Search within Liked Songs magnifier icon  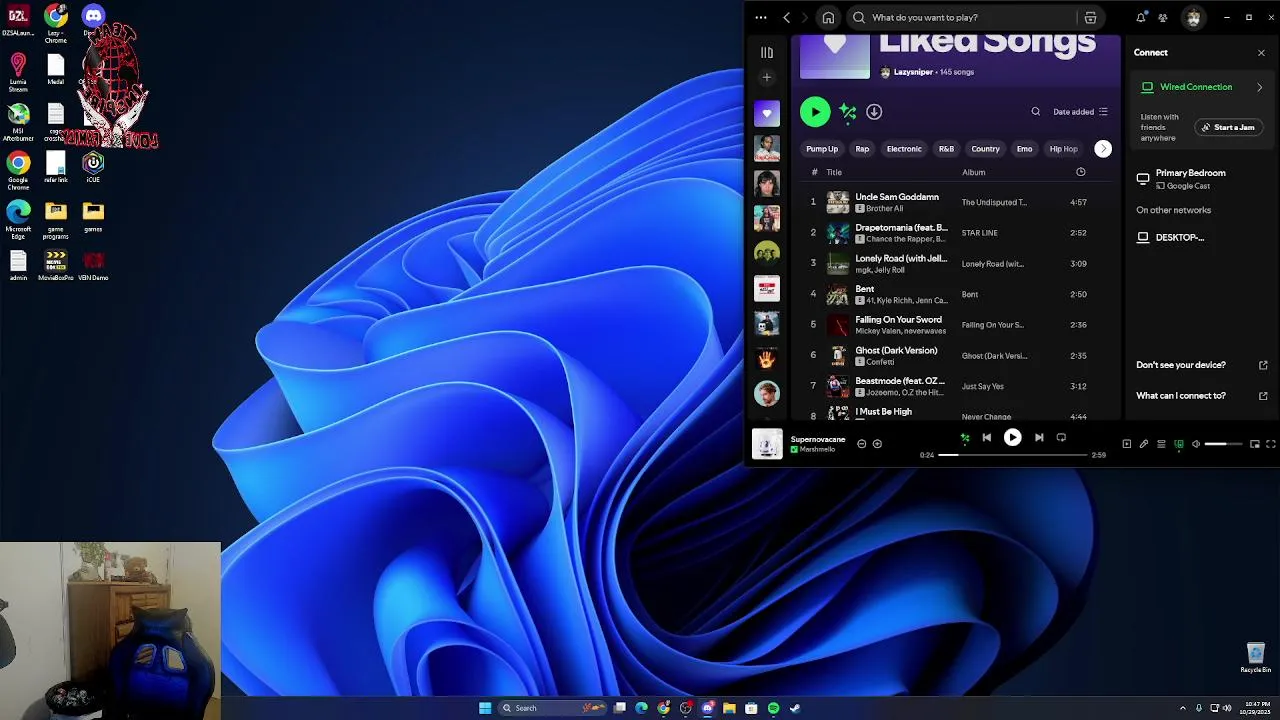point(1035,112)
